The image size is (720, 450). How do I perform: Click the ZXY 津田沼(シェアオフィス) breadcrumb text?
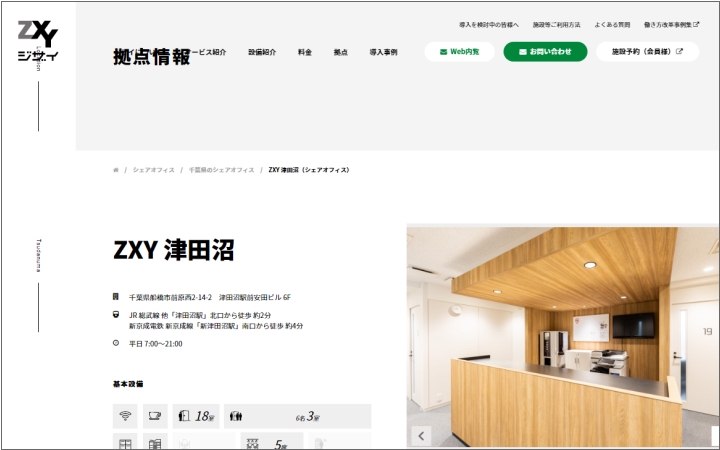pyautogui.click(x=309, y=170)
